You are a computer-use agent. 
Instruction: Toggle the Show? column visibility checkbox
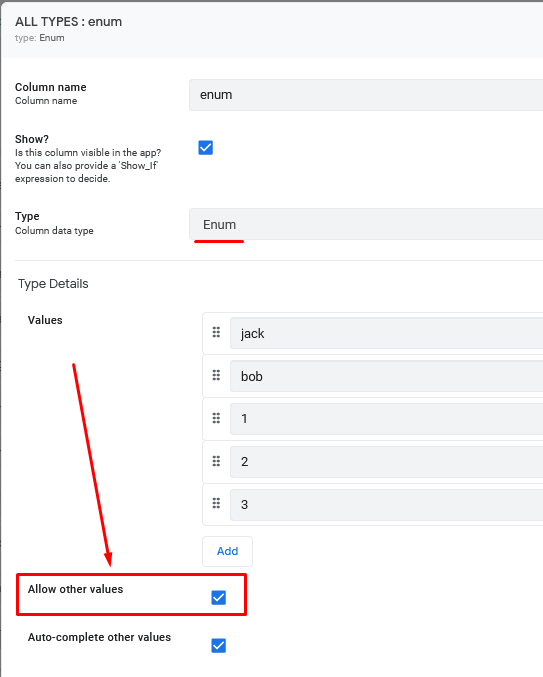[x=205, y=148]
